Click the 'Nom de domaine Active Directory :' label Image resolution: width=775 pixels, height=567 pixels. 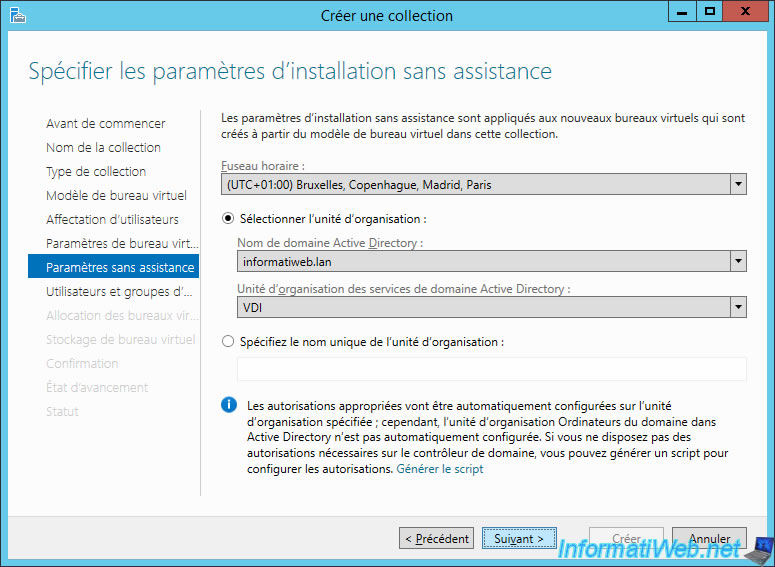330,243
